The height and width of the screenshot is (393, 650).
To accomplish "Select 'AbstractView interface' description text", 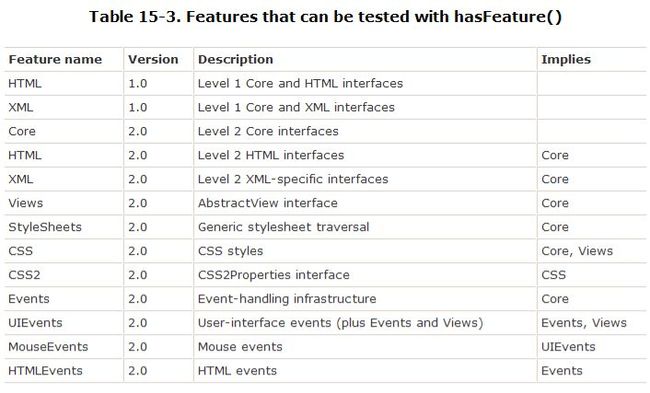I will (x=267, y=203).
